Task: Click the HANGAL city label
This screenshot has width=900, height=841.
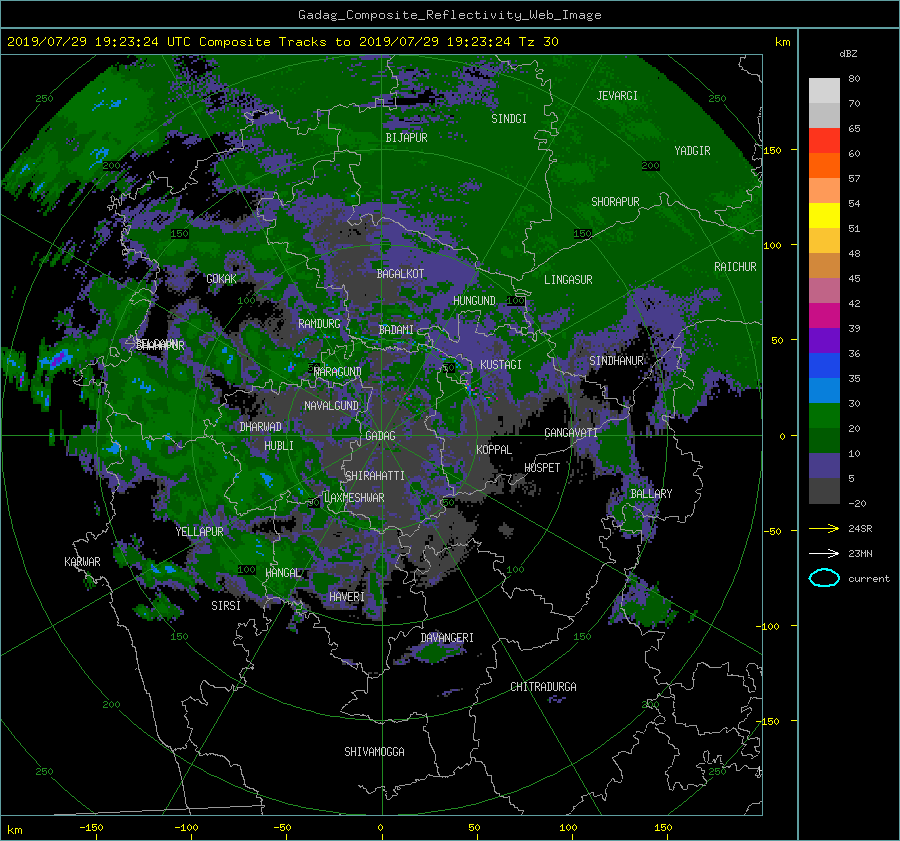Action: (x=283, y=573)
